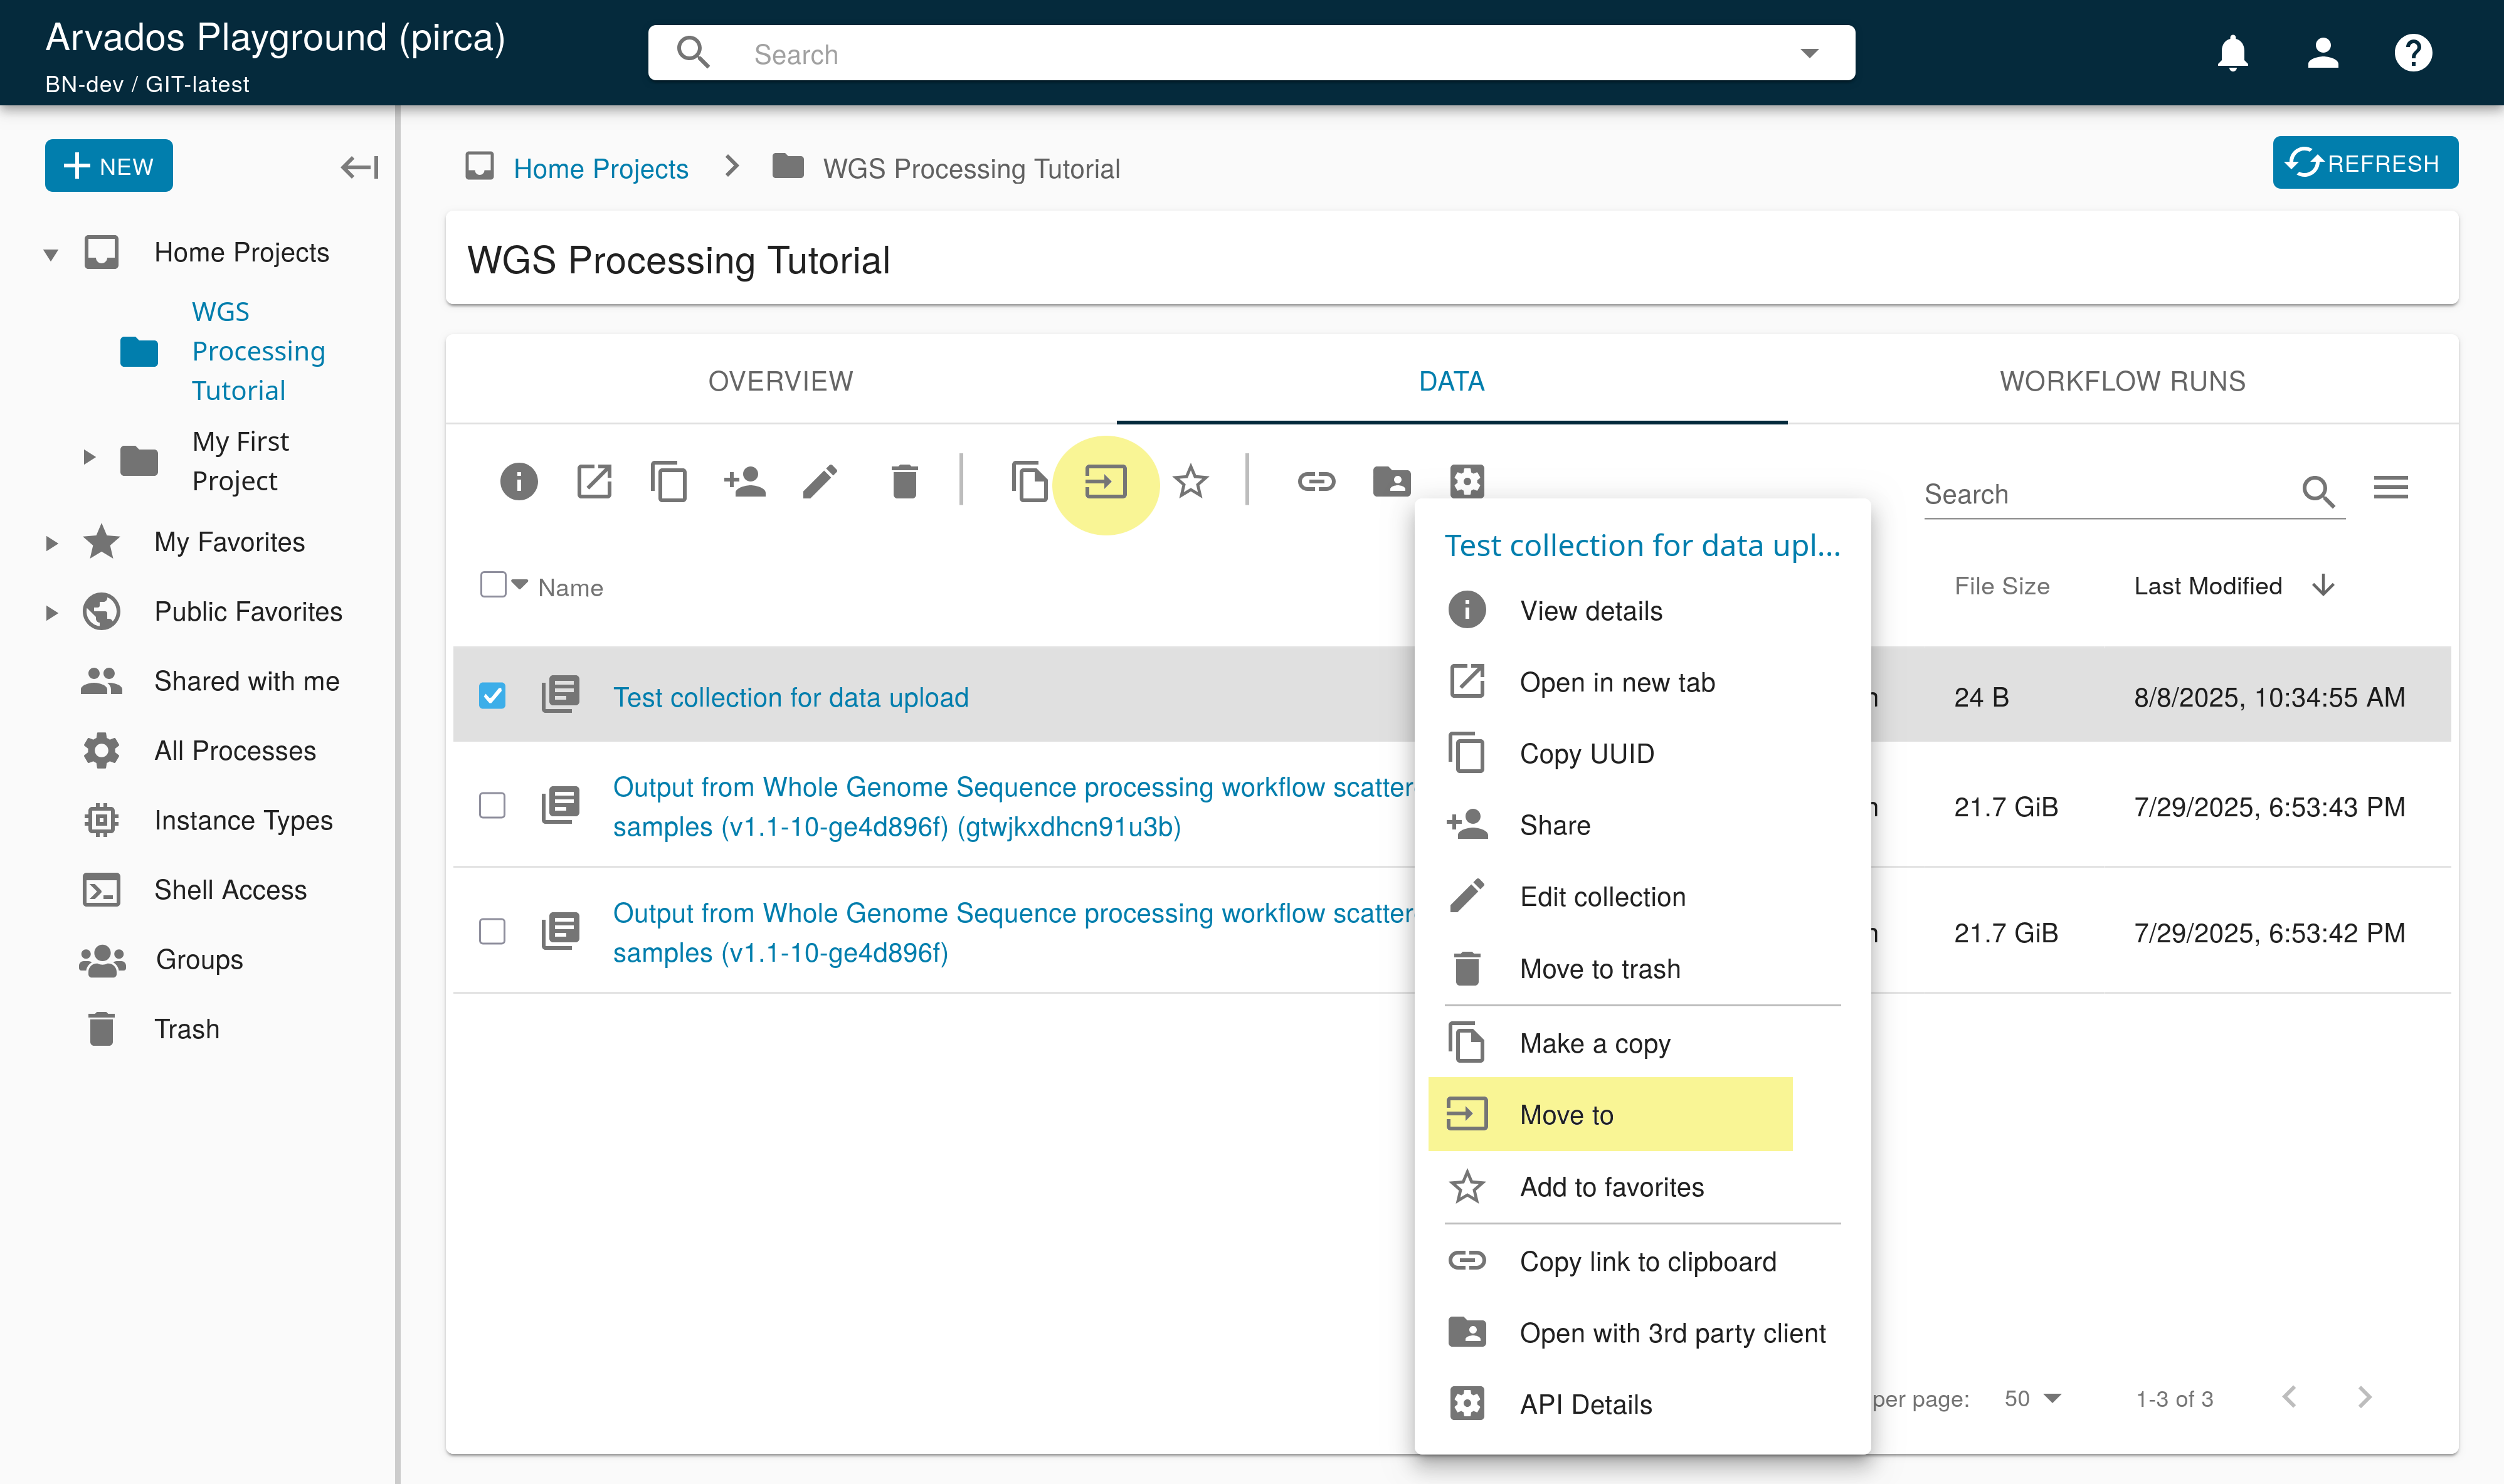The height and width of the screenshot is (1484, 2504).
Task: Toggle the select-all checkbox in Name header
Action: click(x=493, y=585)
